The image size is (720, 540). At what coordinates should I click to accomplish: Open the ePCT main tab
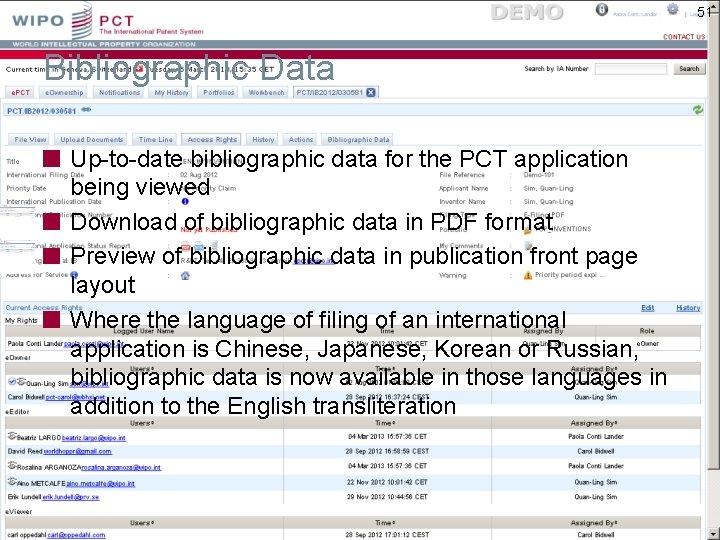tap(20, 92)
